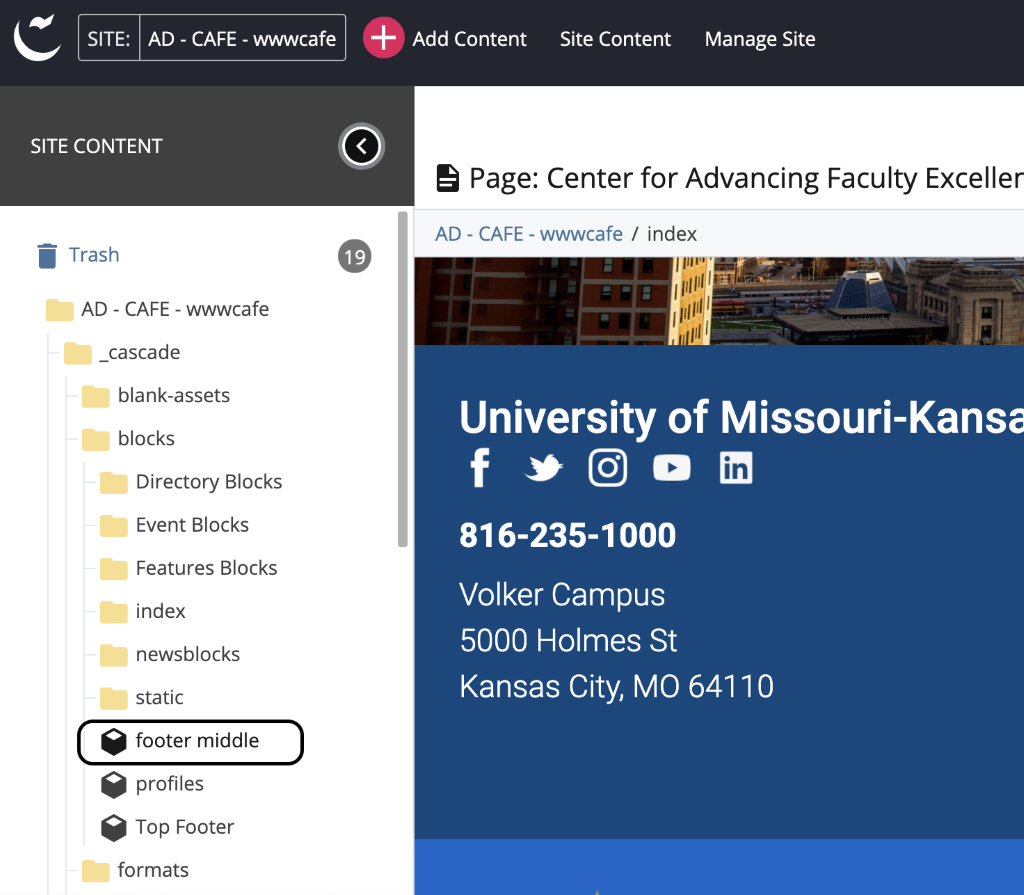1024x895 pixels.
Task: Click the Facebook icon in footer
Action: (480, 468)
